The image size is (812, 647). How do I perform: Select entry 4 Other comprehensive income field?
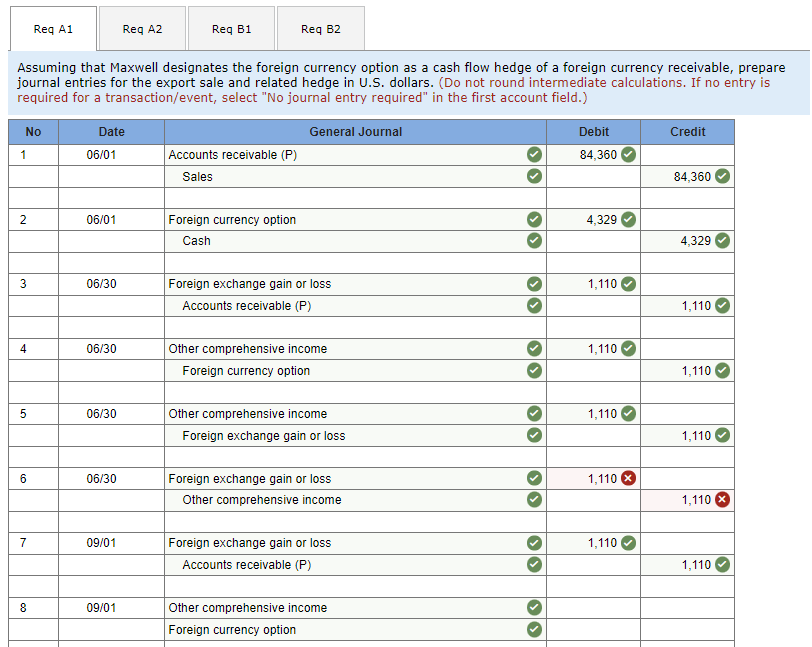355,349
